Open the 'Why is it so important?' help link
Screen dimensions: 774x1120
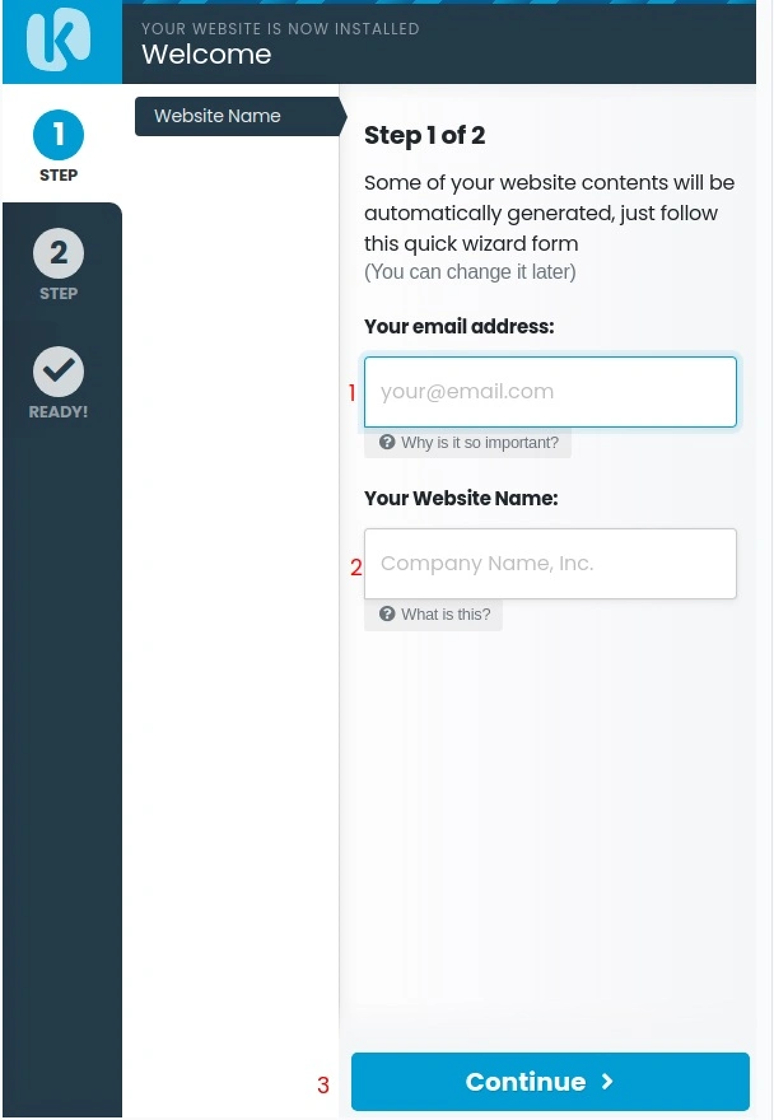pos(479,442)
